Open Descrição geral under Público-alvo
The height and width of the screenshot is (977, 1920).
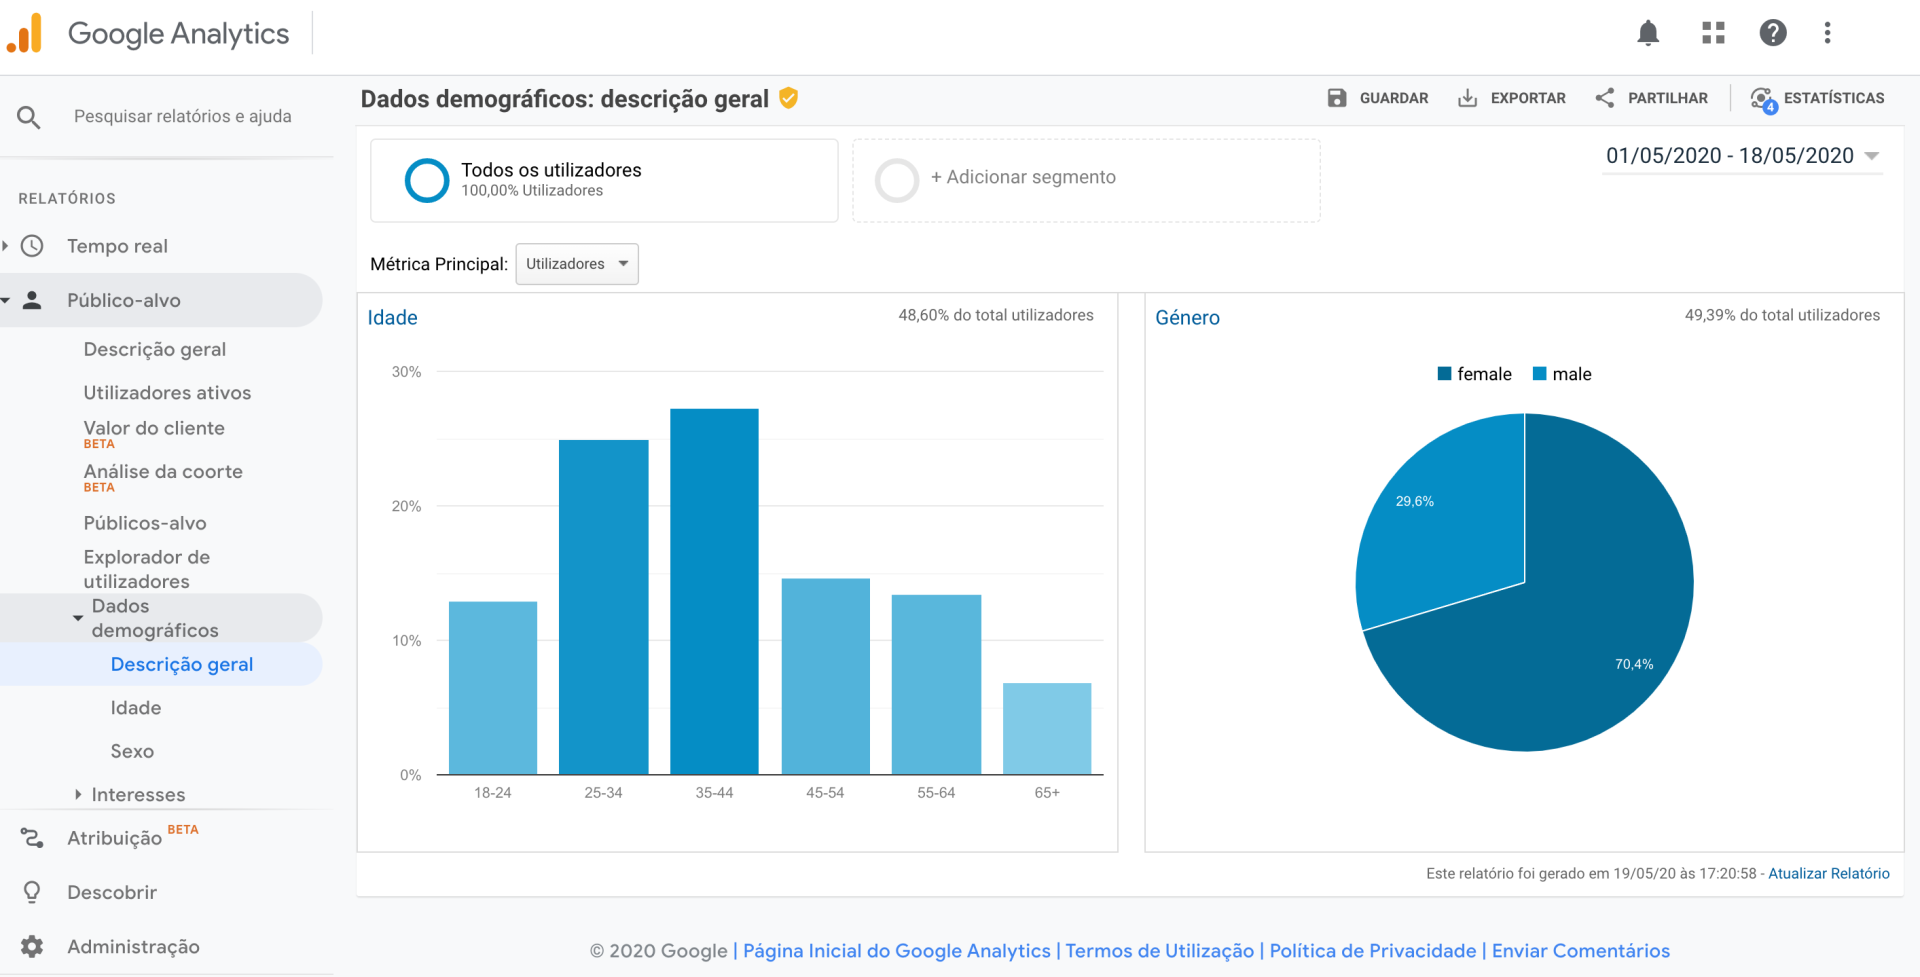point(155,349)
